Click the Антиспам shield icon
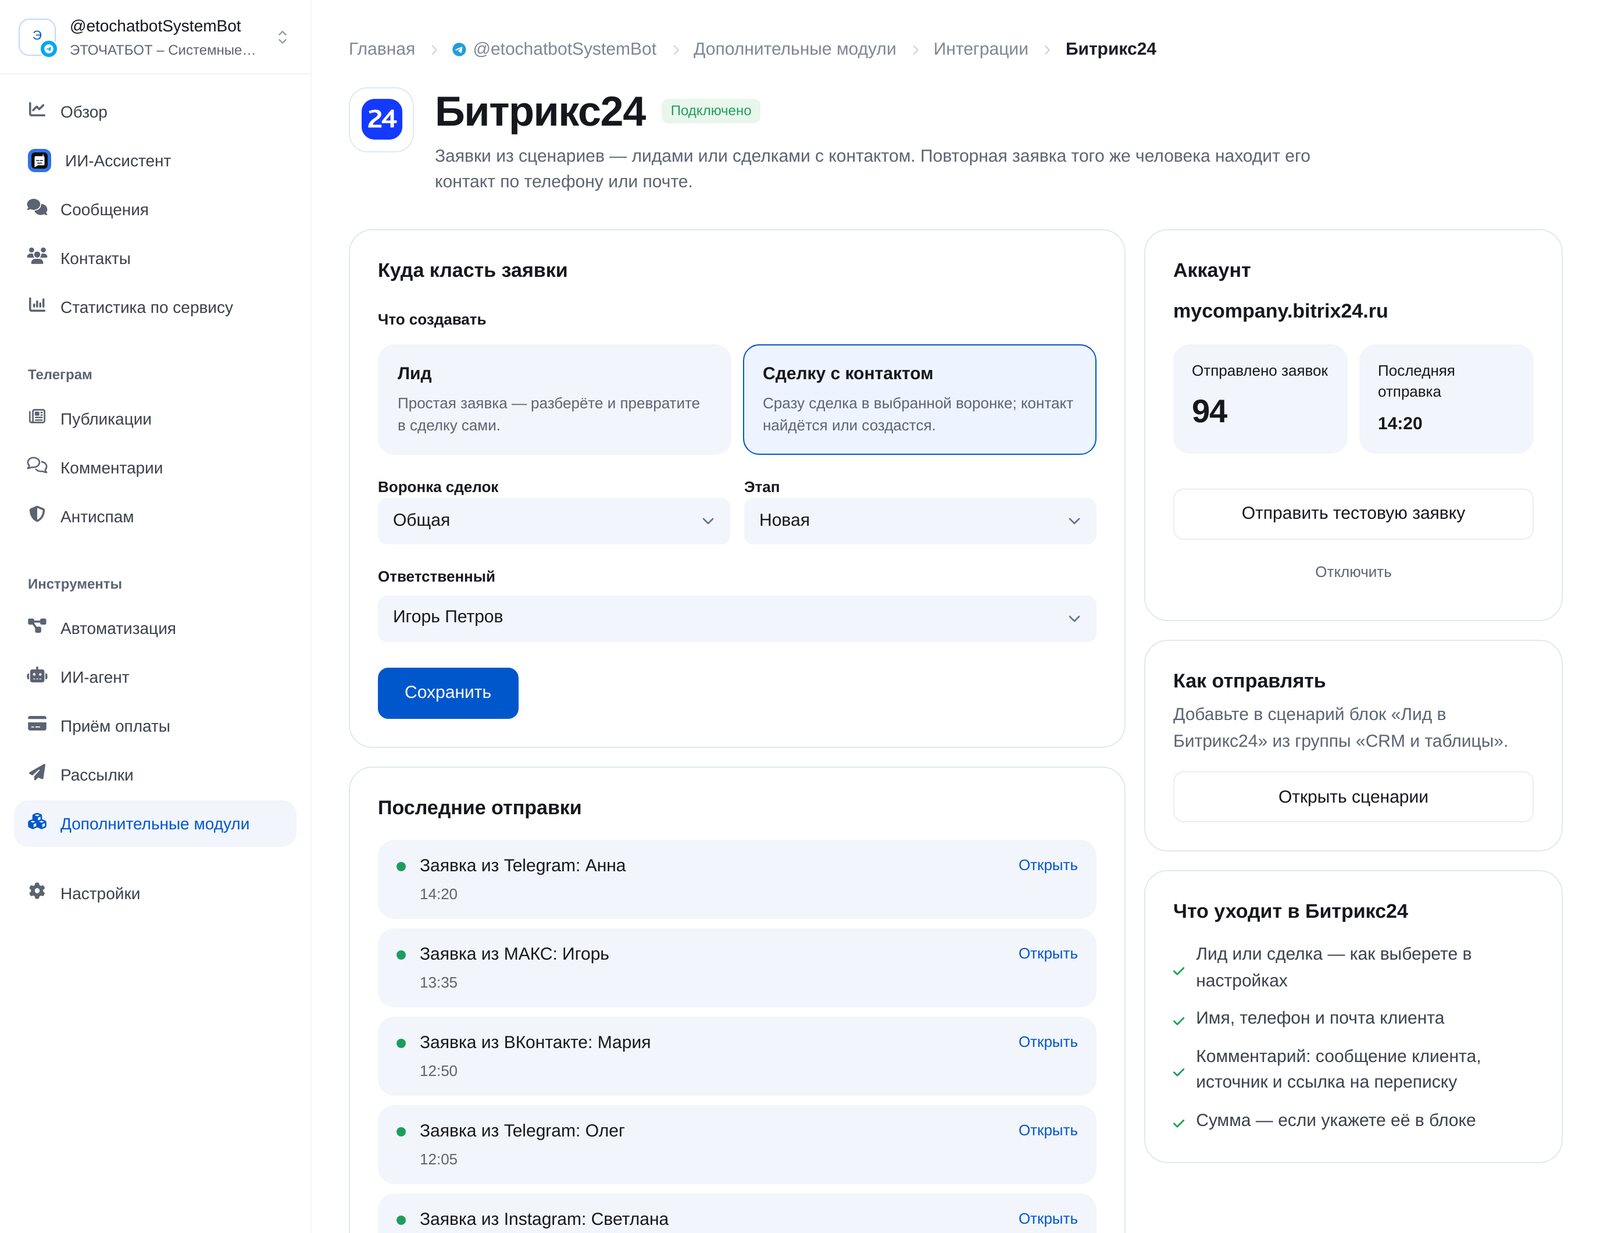Image resolution: width=1600 pixels, height=1233 pixels. coord(37,515)
